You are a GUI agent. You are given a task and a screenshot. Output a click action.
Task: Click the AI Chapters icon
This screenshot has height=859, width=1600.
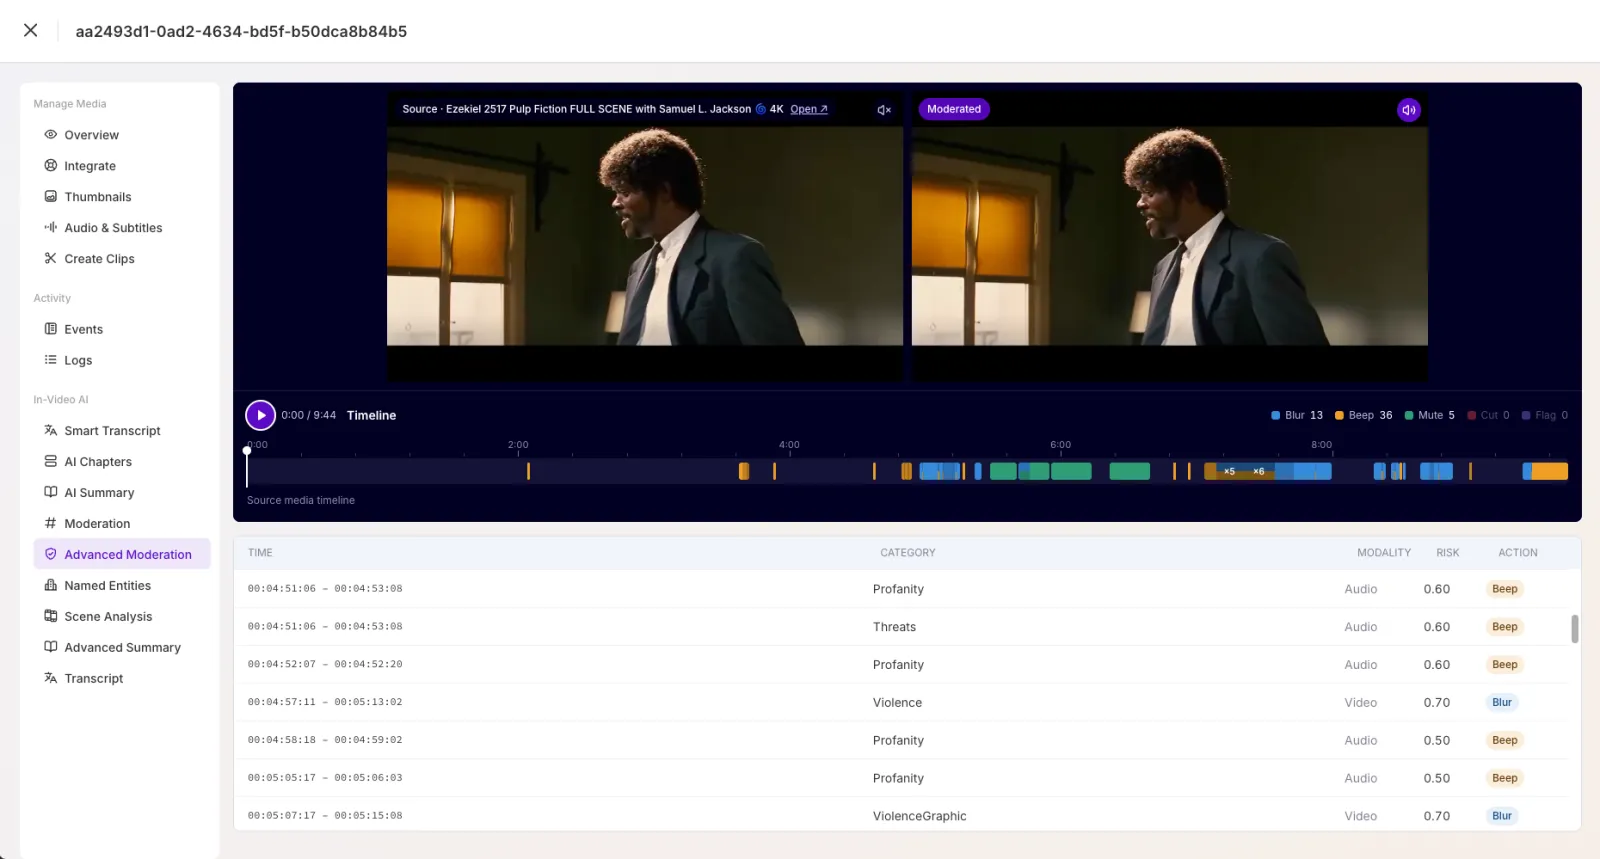tap(50, 461)
